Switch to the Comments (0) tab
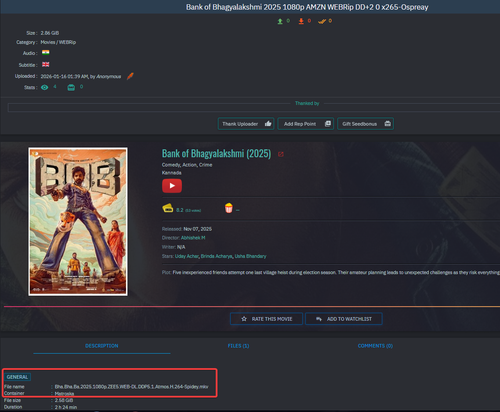The width and height of the screenshot is (500, 412). (x=375, y=346)
